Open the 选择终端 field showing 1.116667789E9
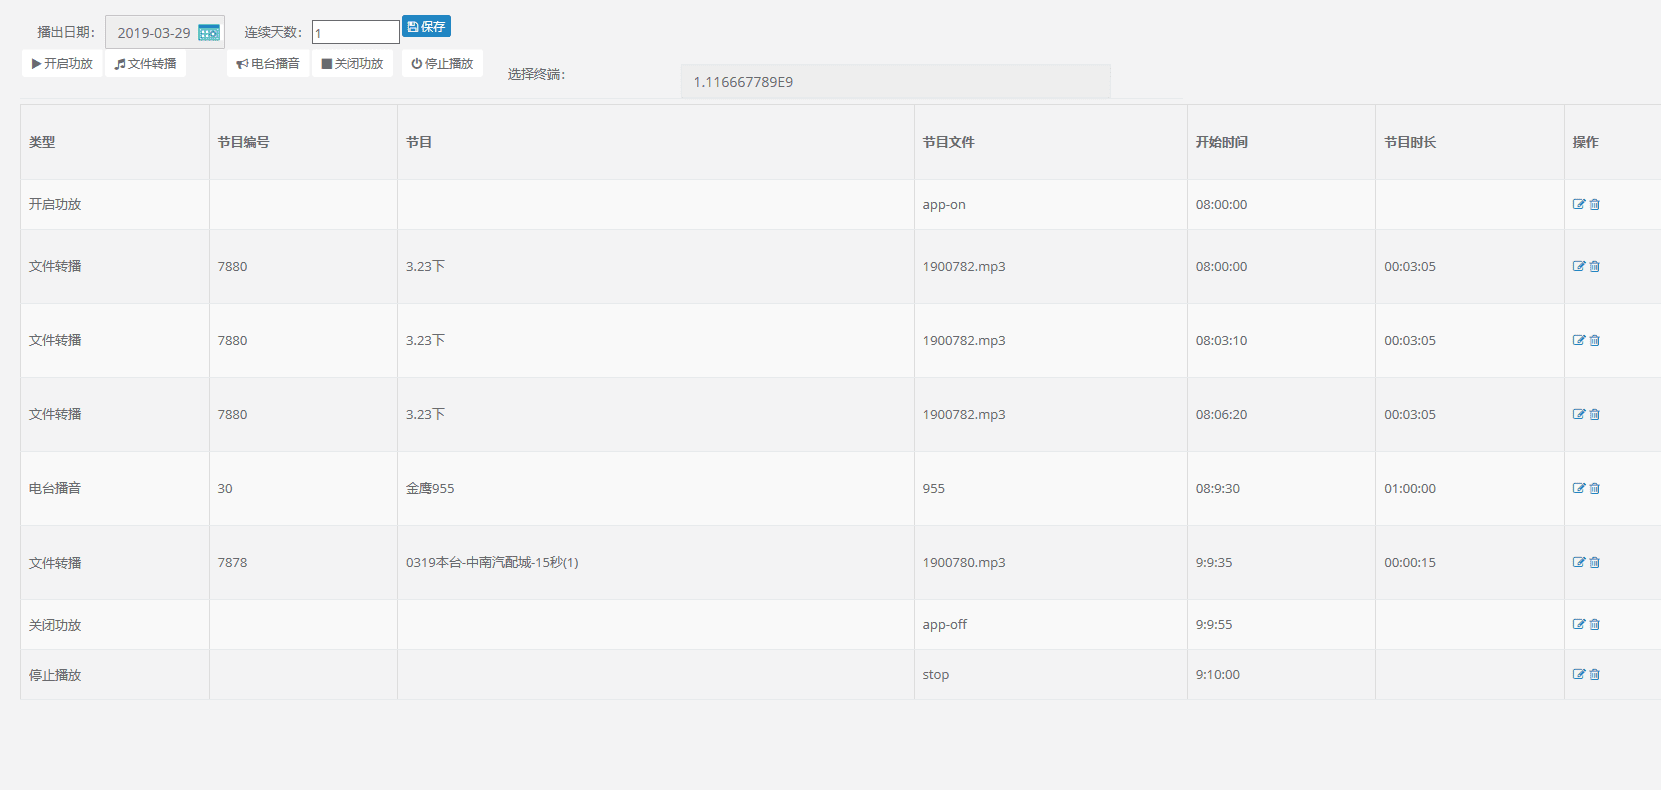 click(x=896, y=82)
